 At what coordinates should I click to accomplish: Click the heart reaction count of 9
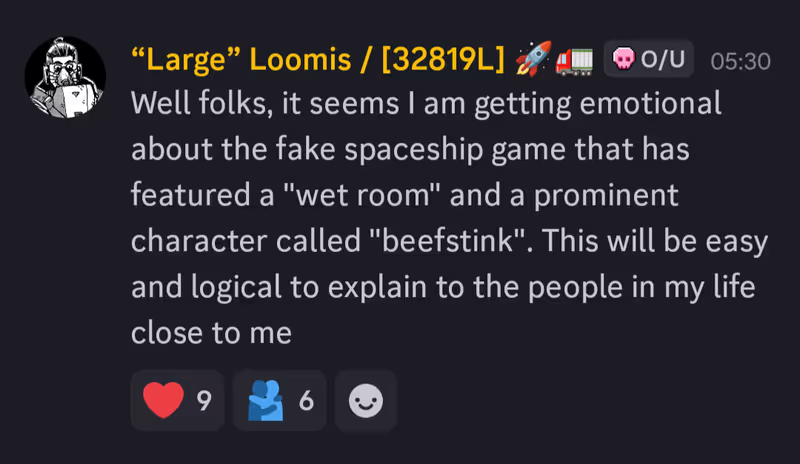tap(204, 401)
